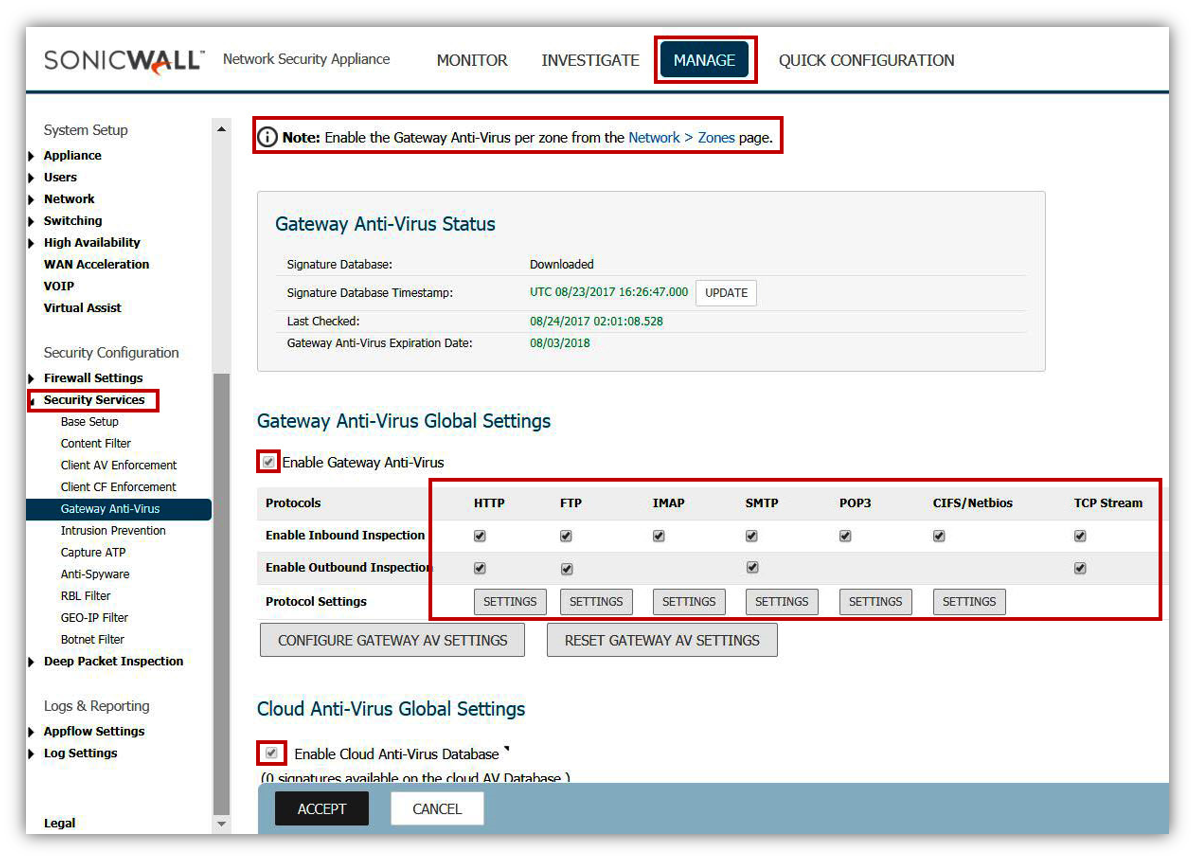Select Gateway Anti-Virus in sidebar
This screenshot has height=857, width=1202.
click(119, 509)
